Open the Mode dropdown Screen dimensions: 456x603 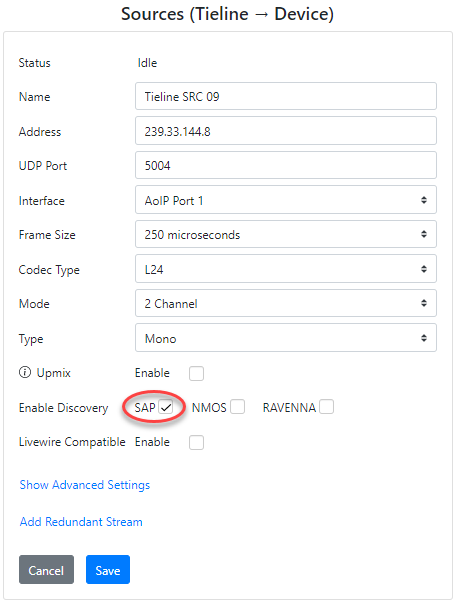coord(286,303)
